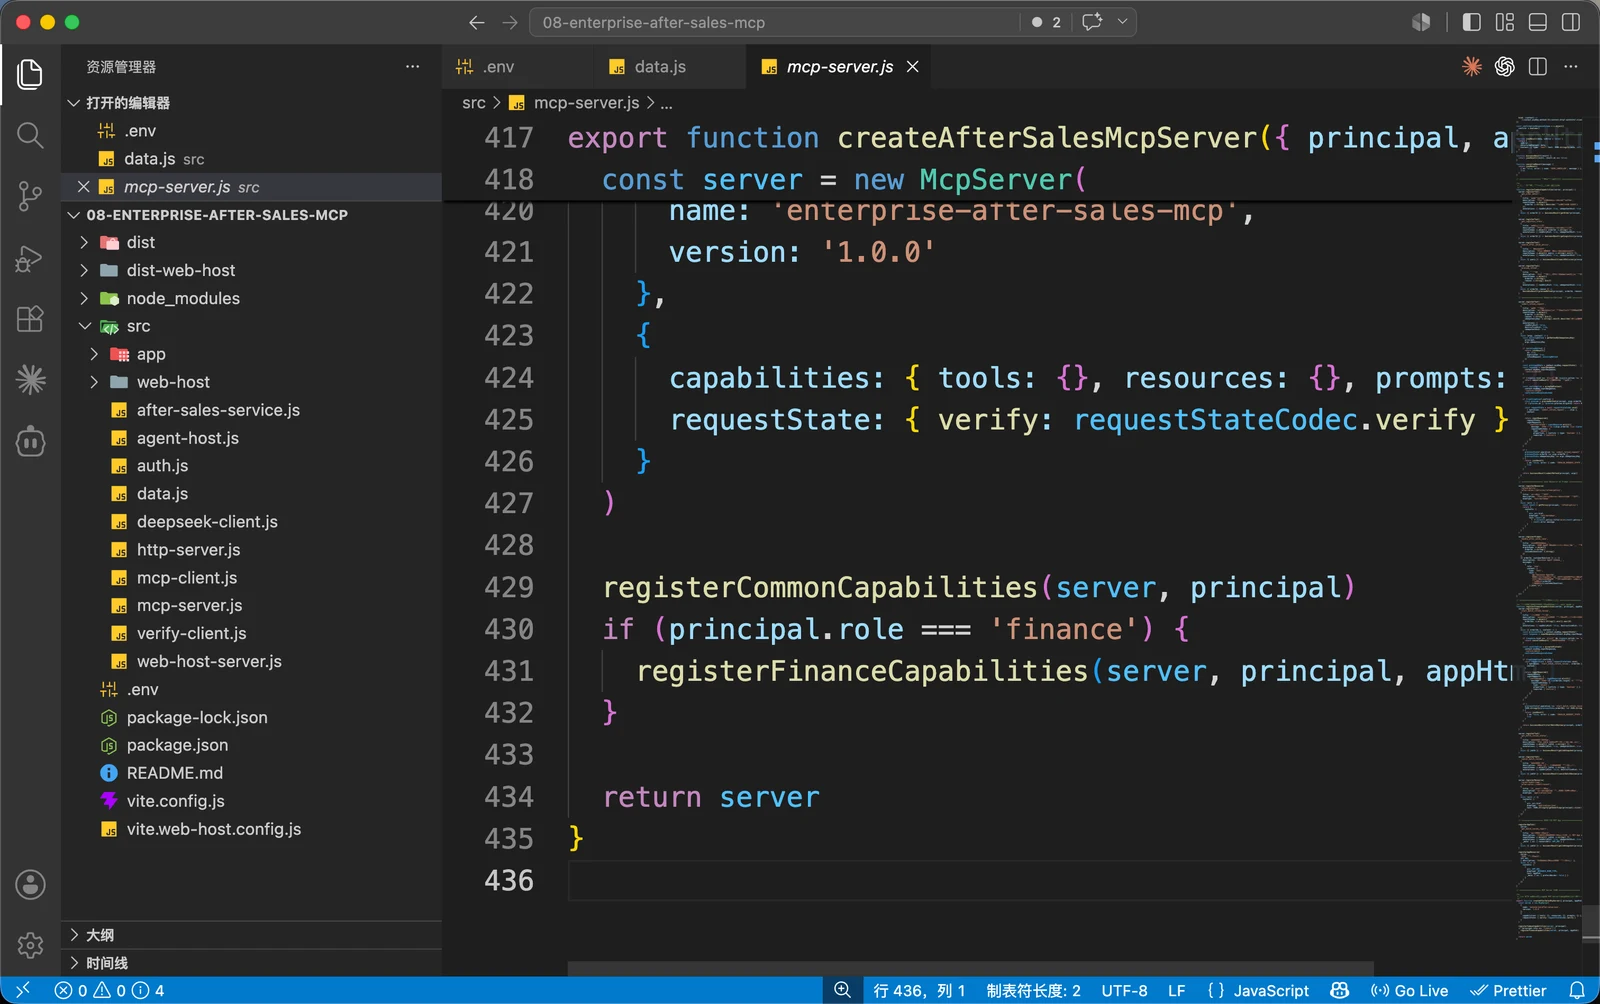The height and width of the screenshot is (1004, 1600).
Task: Open the Search view in activity bar
Action: coord(30,135)
